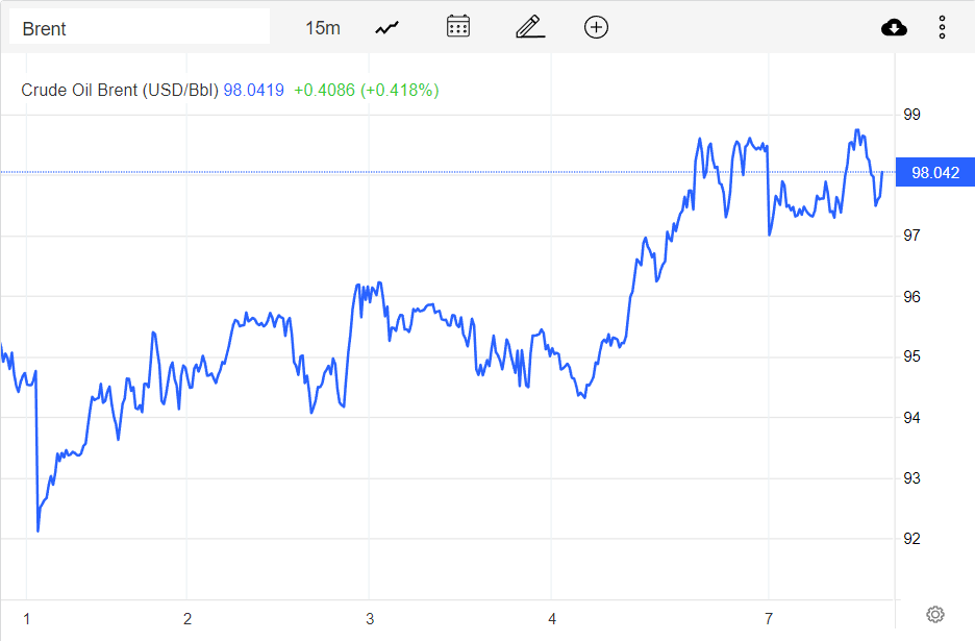Click the 99 label on the price axis

click(912, 115)
